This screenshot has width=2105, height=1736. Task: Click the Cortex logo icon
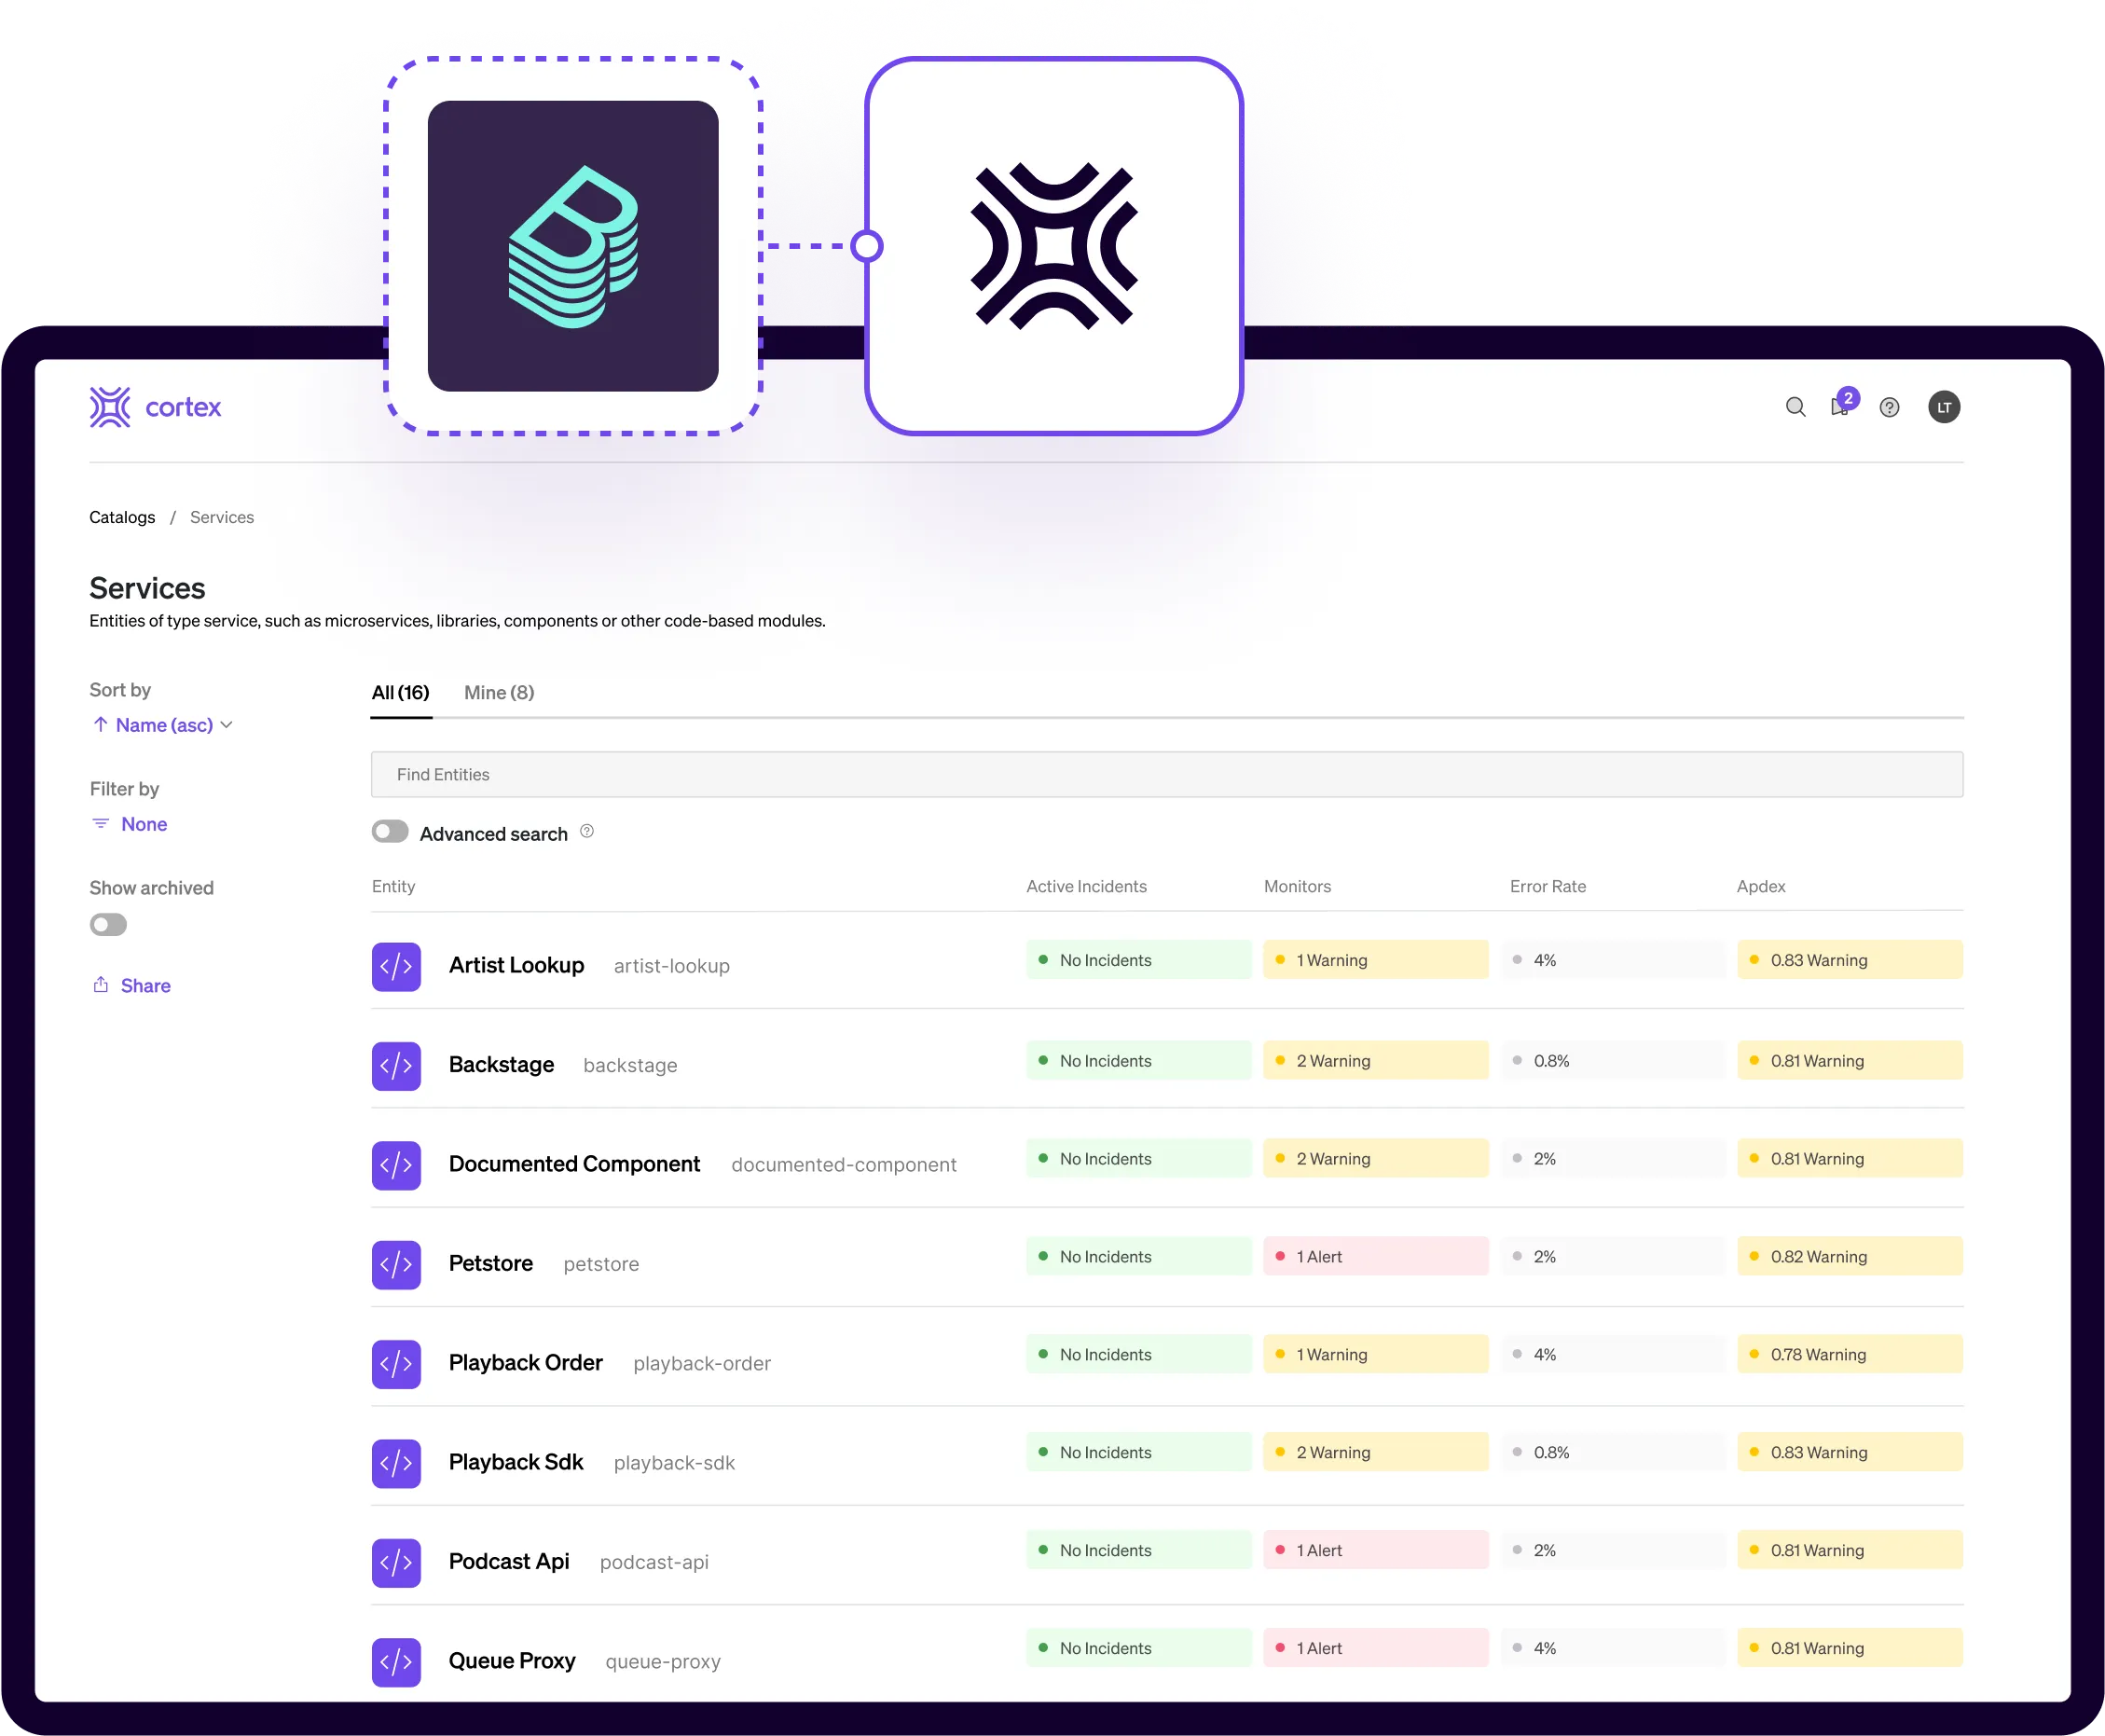110,407
